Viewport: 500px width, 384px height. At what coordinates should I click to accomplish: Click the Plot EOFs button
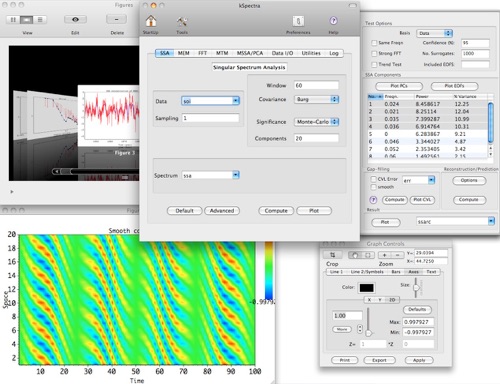click(x=454, y=86)
